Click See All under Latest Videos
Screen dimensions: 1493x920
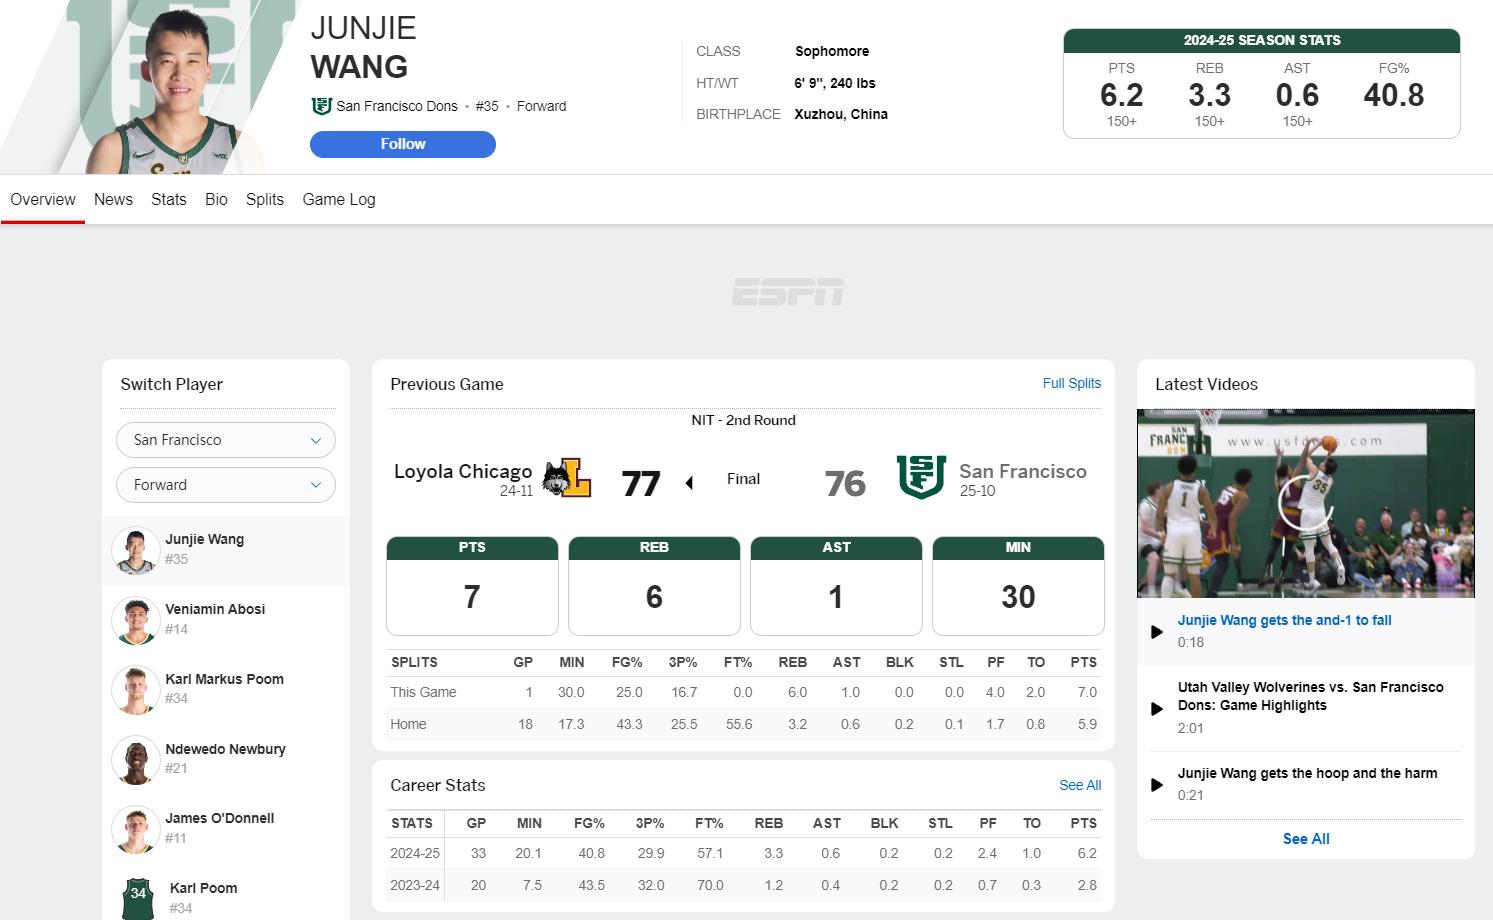1306,839
